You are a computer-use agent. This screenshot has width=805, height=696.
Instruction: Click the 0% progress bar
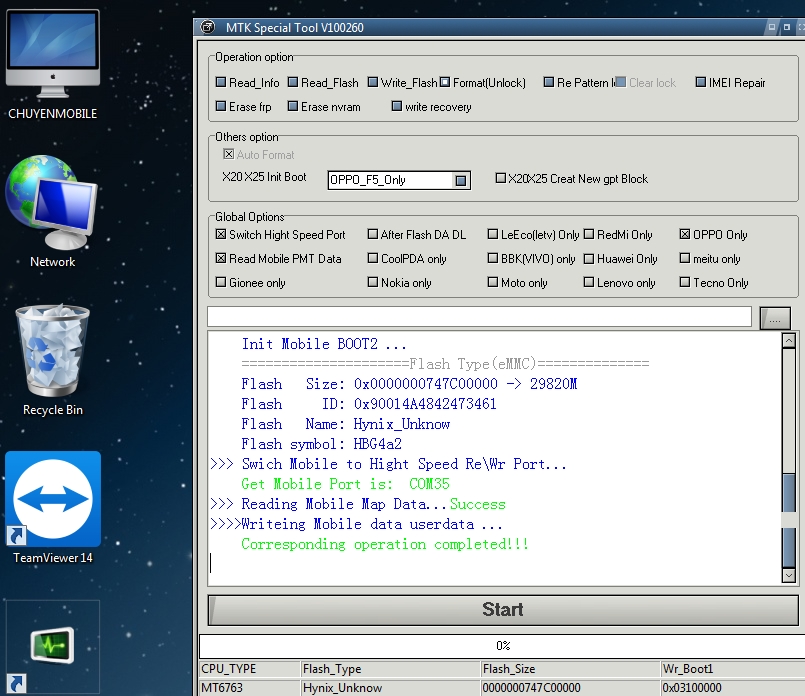(x=503, y=646)
